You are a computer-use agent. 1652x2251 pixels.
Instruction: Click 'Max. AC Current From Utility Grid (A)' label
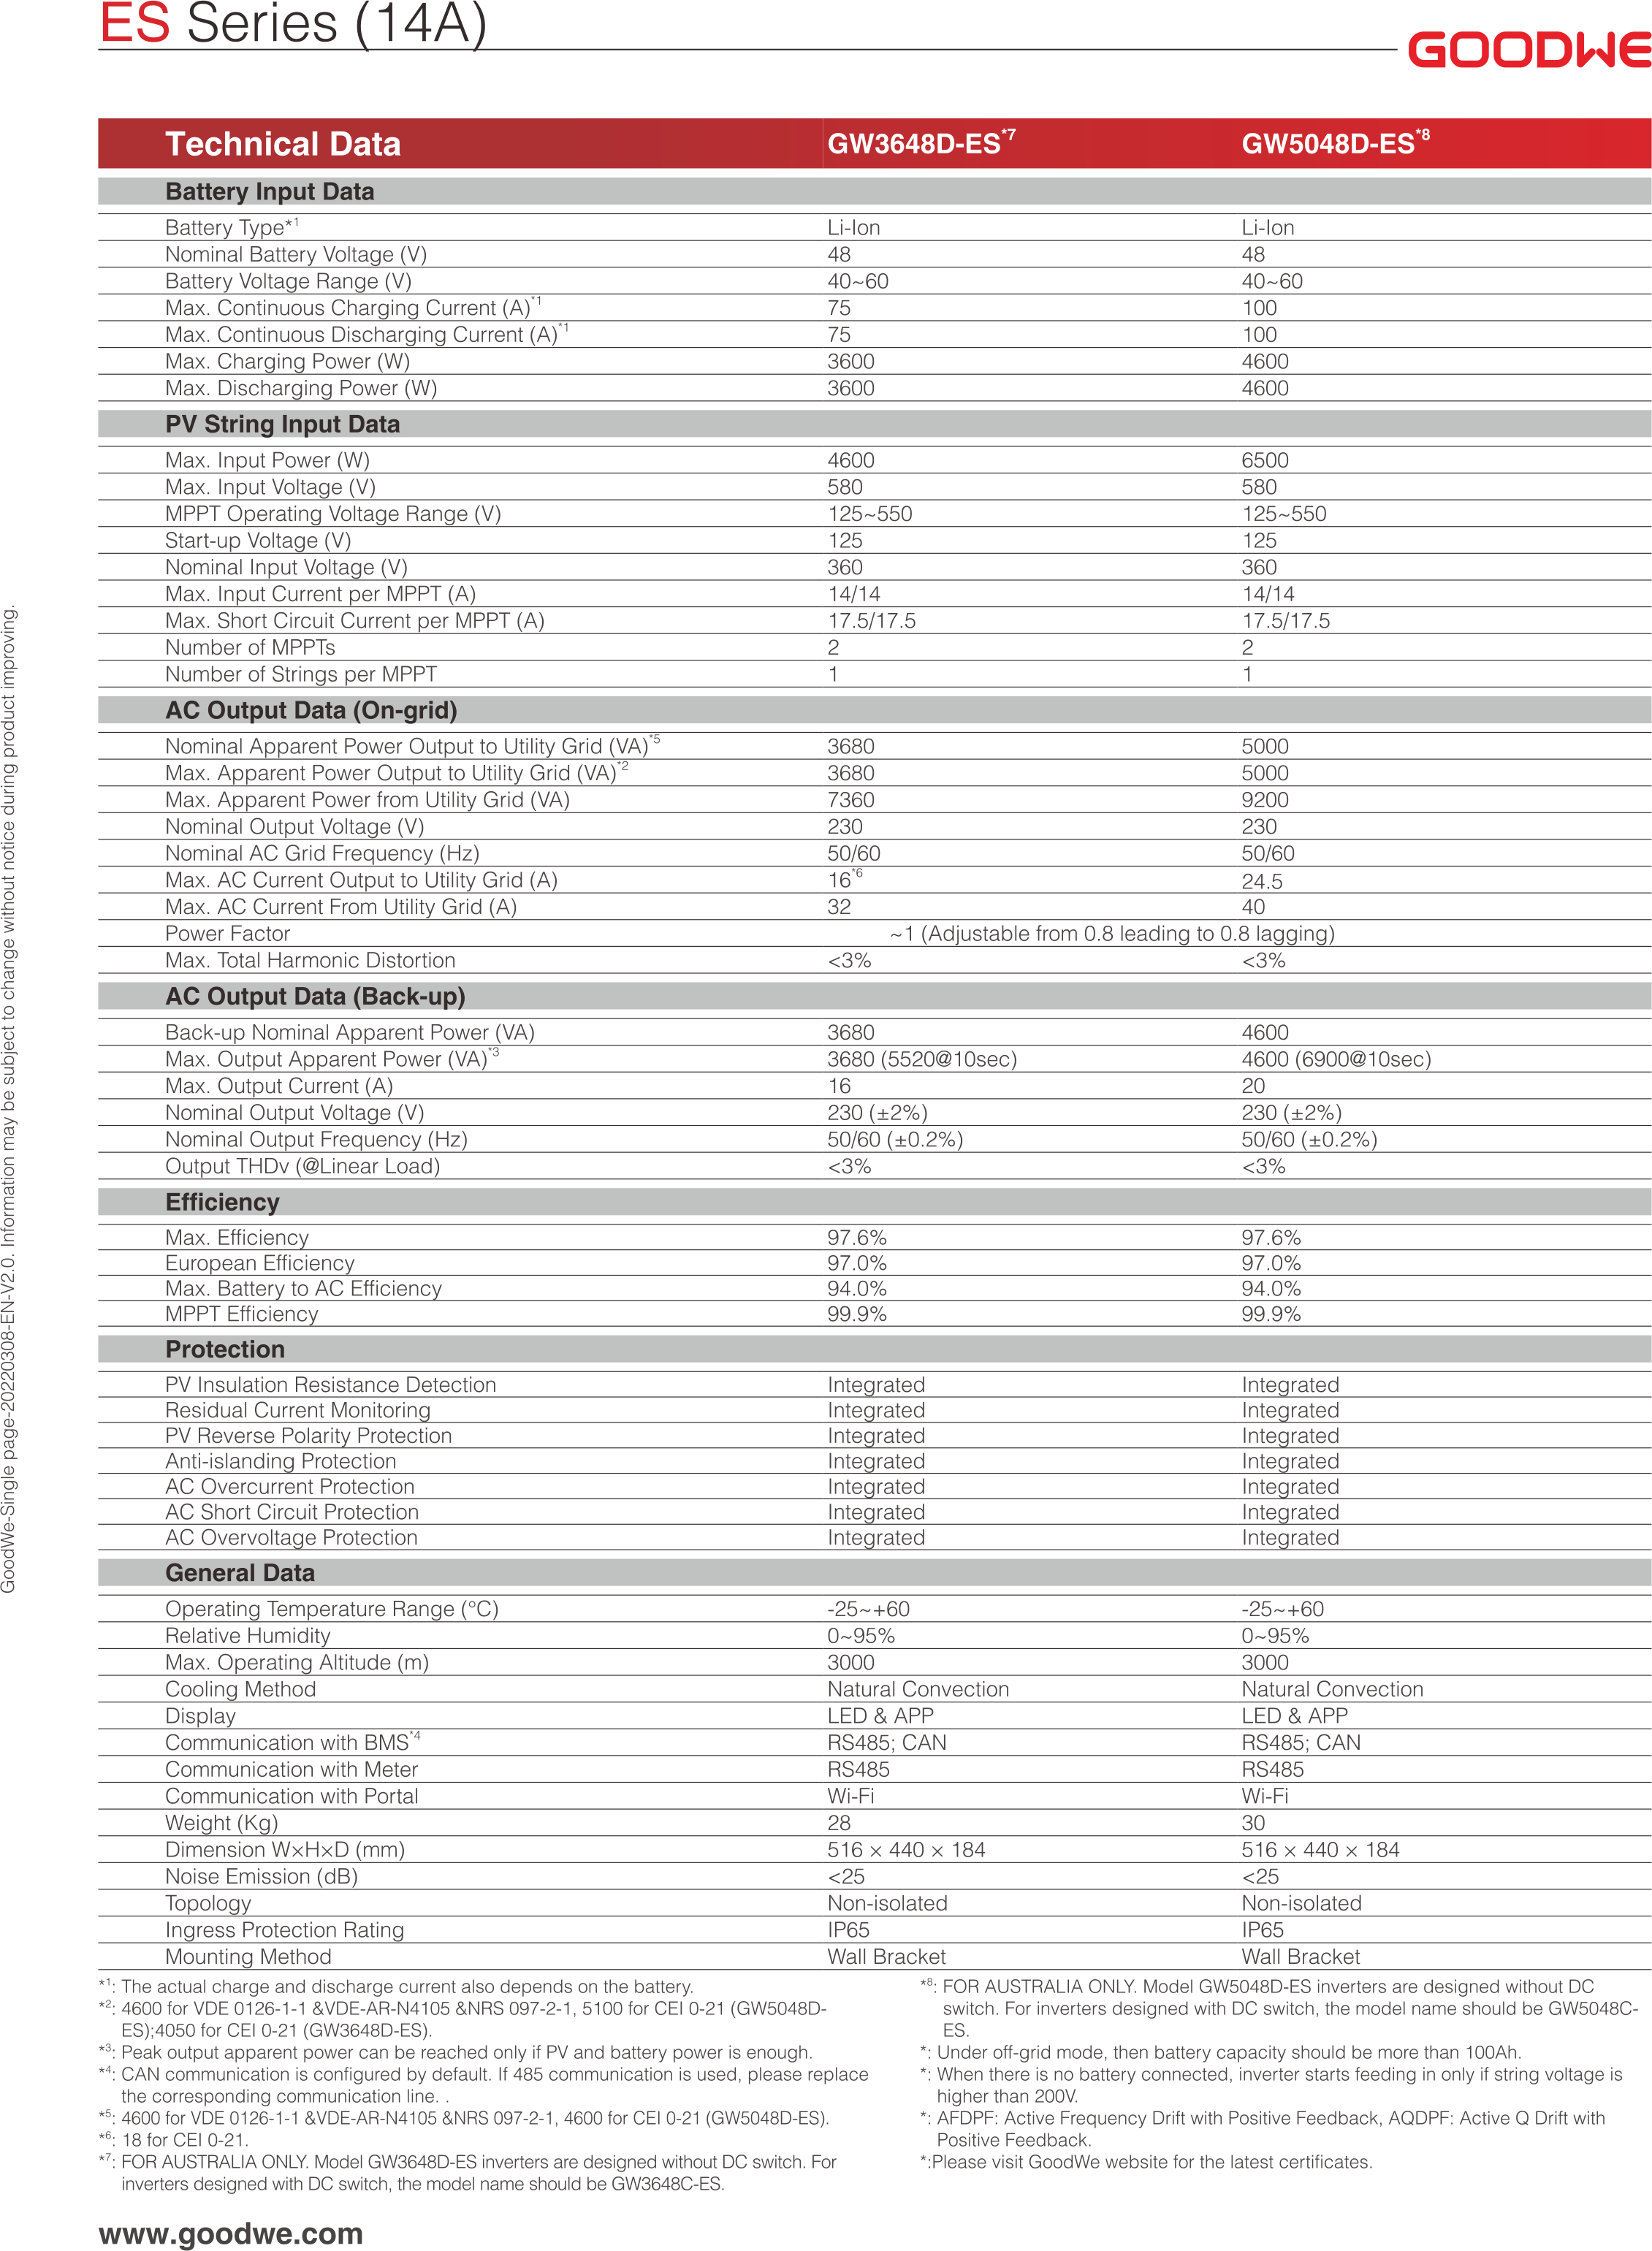pyautogui.click(x=341, y=907)
